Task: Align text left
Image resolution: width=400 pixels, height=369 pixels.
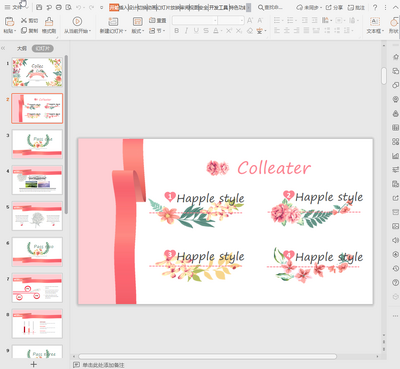Action: click(x=277, y=31)
